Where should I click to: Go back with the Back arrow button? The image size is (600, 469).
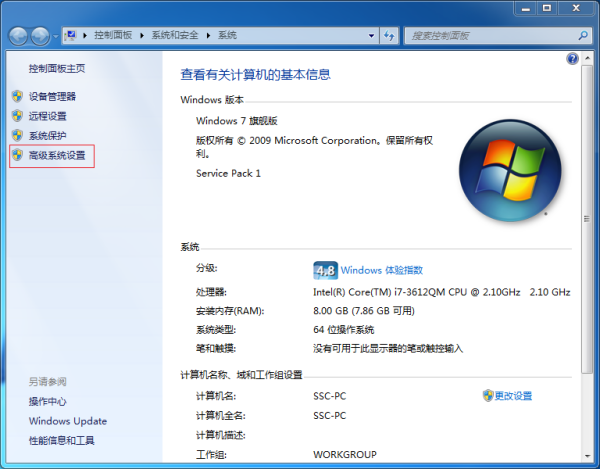(18, 36)
